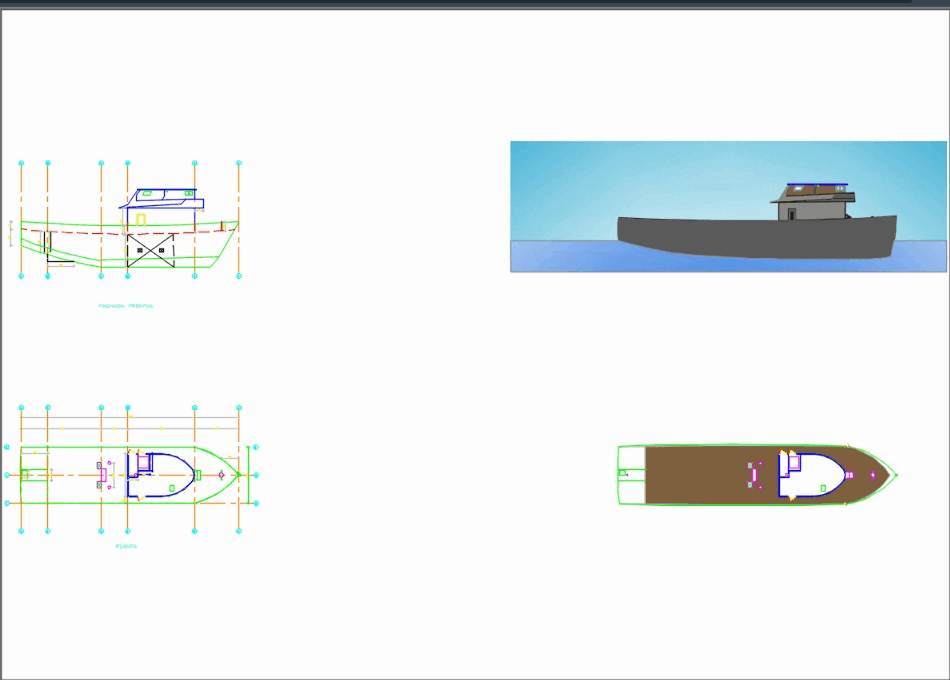Select the magenta equipment block in the plan view
950x680 pixels.
pos(101,474)
